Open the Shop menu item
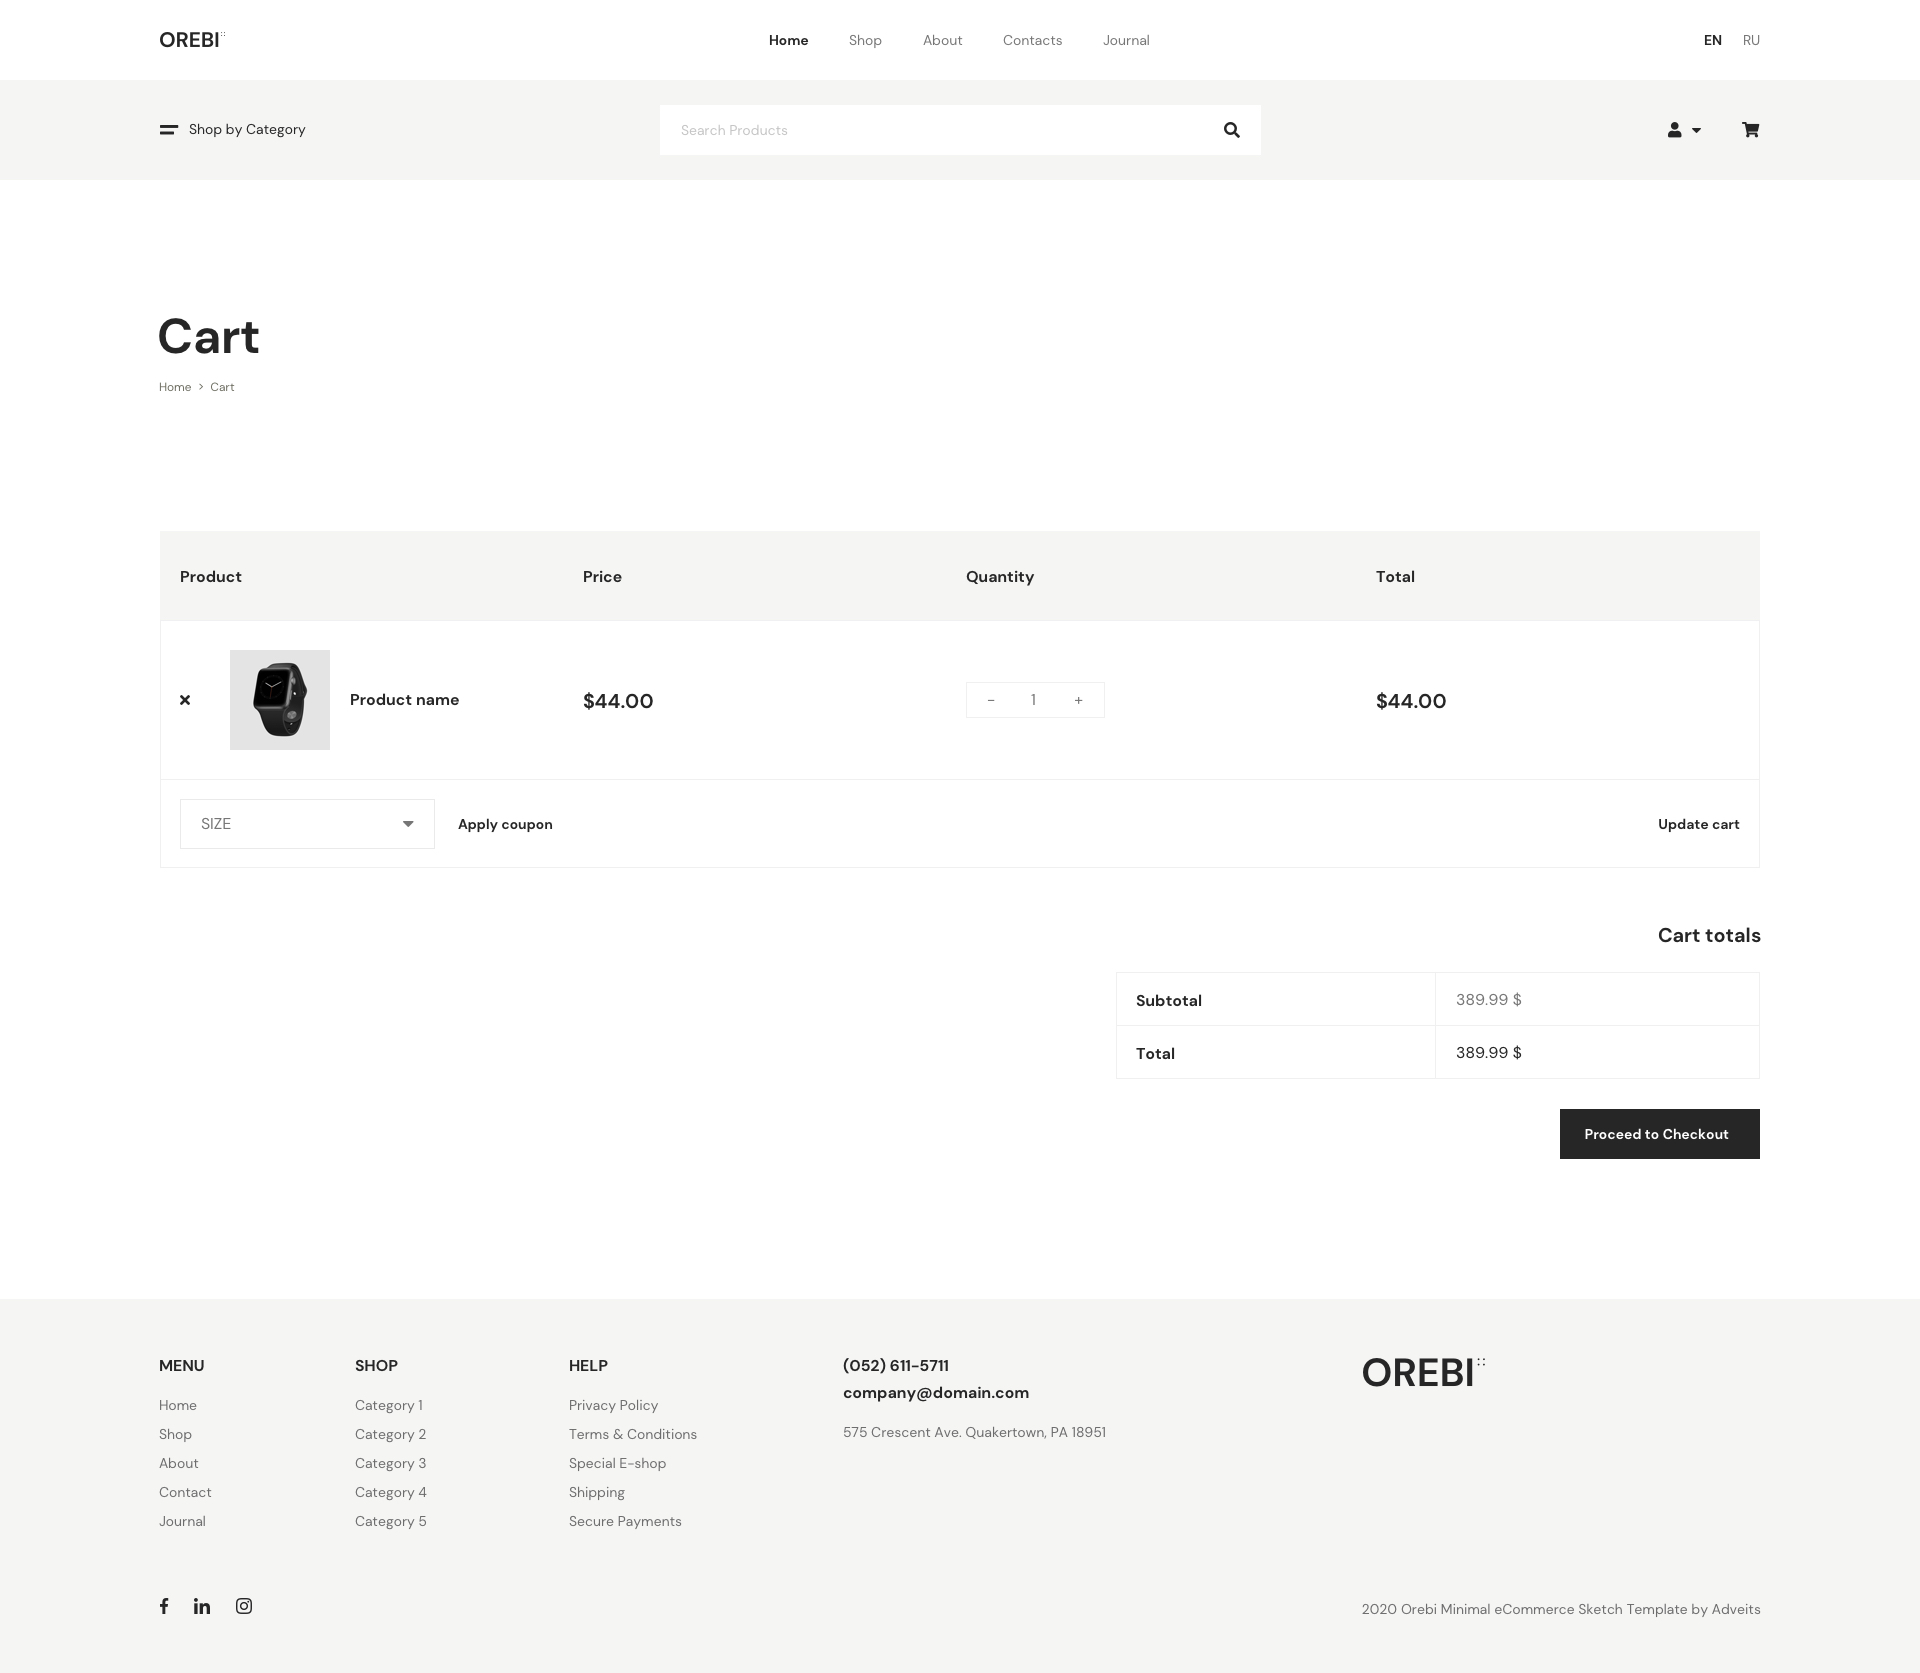Viewport: 1920px width, 1673px height. pyautogui.click(x=865, y=40)
